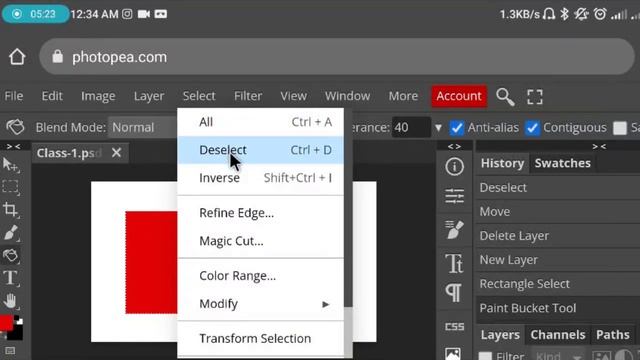Image resolution: width=640 pixels, height=360 pixels.
Task: Choose Inverse in Select menu
Action: pyautogui.click(x=260, y=178)
